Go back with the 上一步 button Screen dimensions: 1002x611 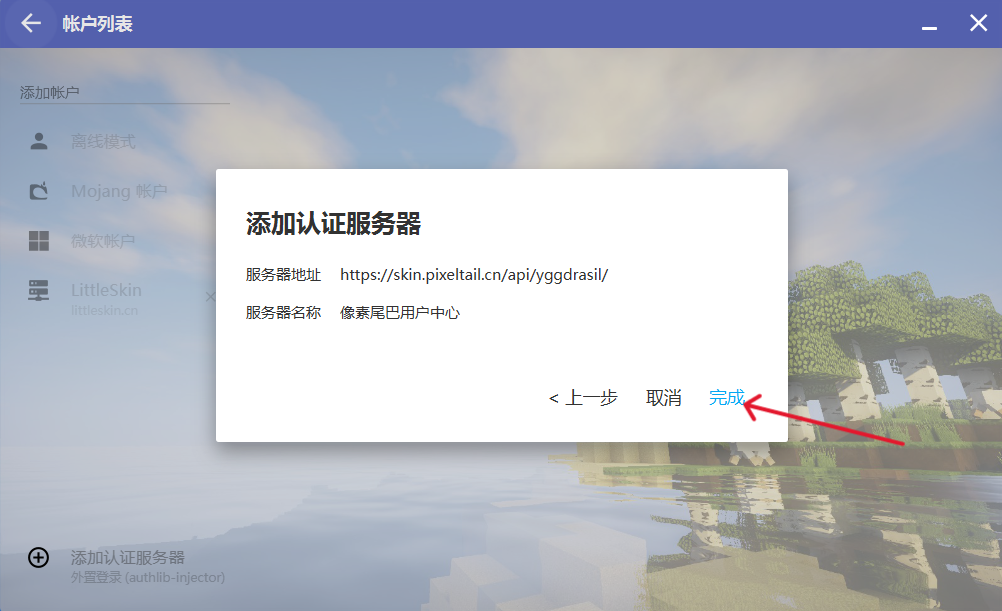coord(583,398)
